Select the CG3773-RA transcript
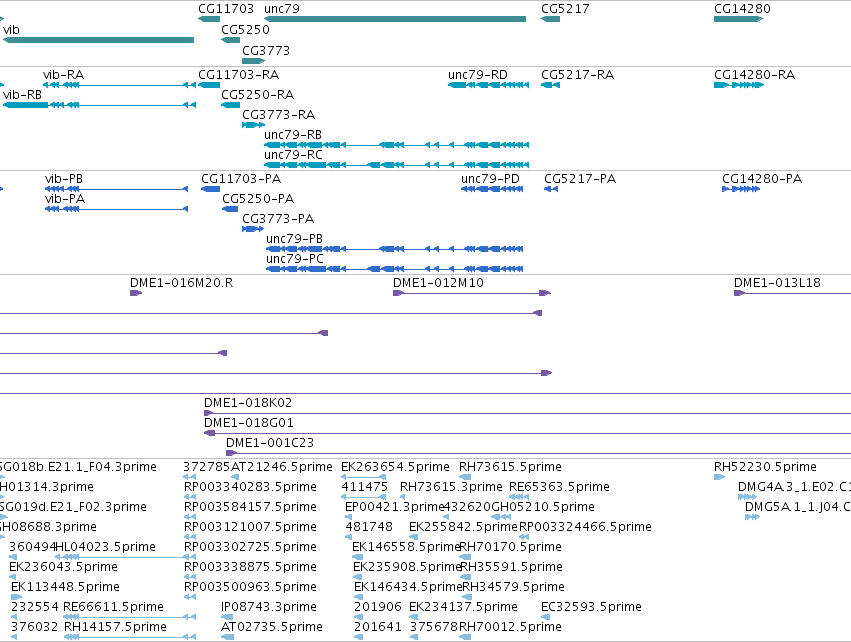This screenshot has height=642, width=851. pos(253,125)
